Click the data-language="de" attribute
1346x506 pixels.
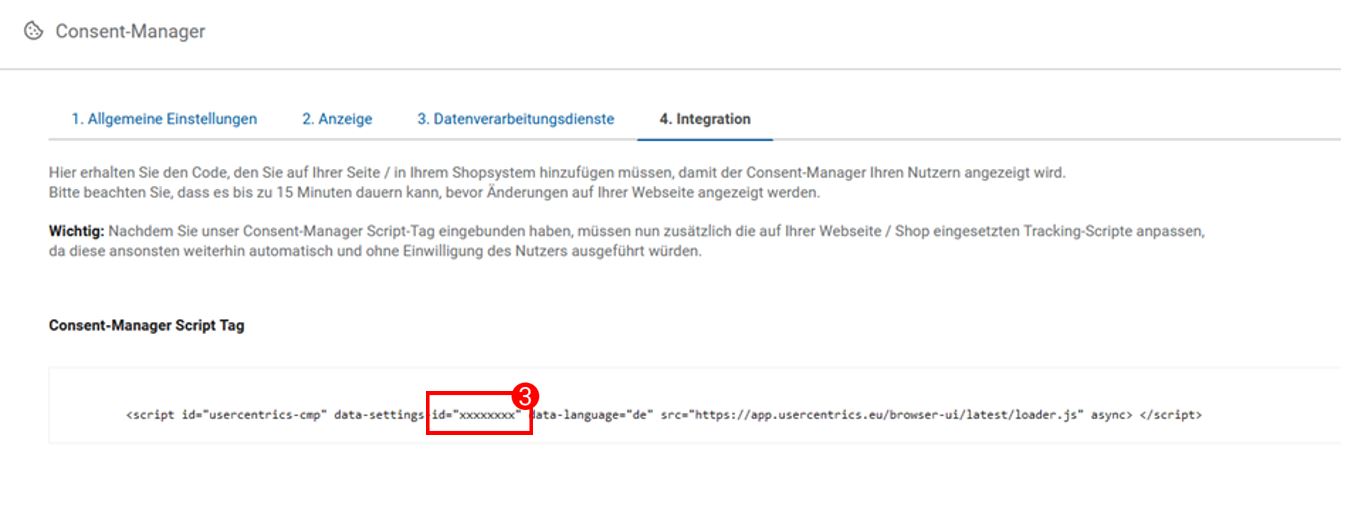[590, 414]
